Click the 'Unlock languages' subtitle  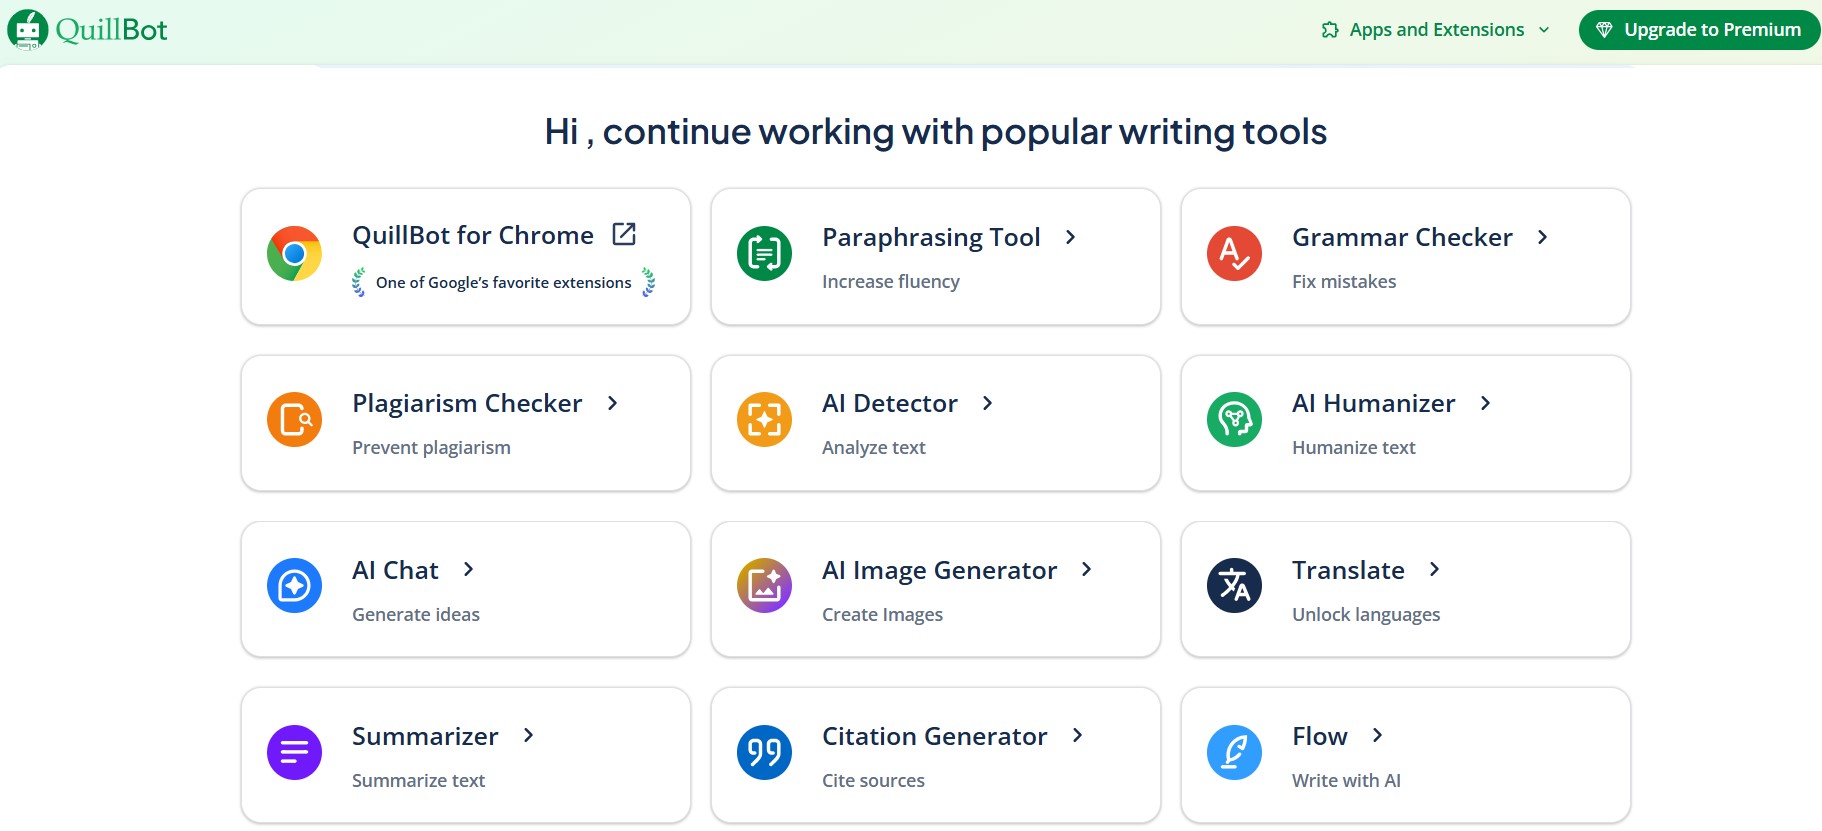tap(1366, 615)
